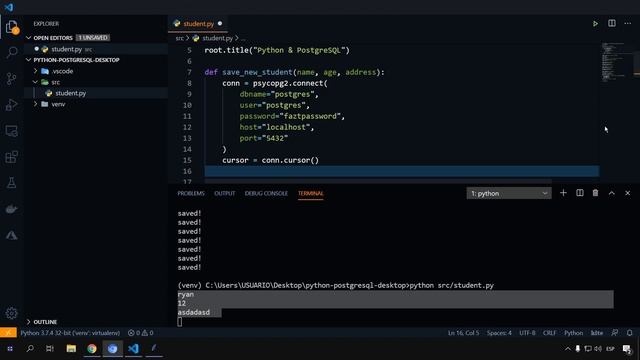Click the save_new_student function name
640x360 pixels.
coord(257,72)
